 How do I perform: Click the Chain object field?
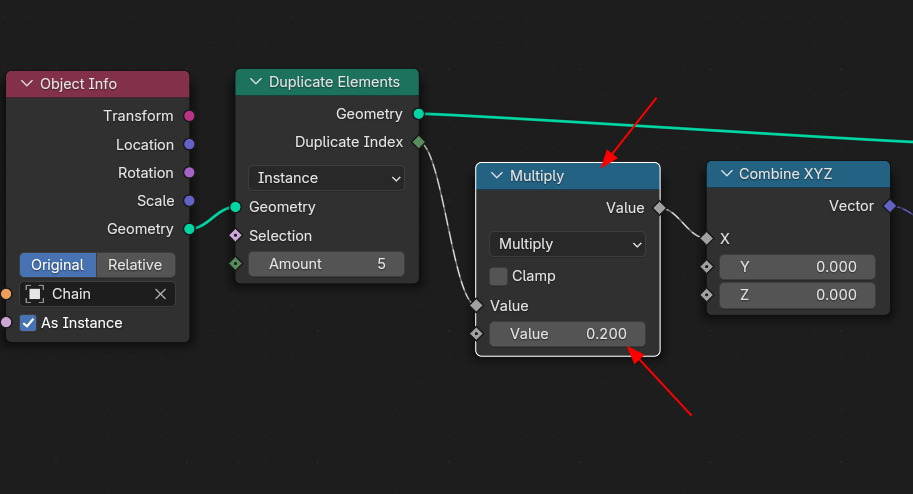[97, 294]
